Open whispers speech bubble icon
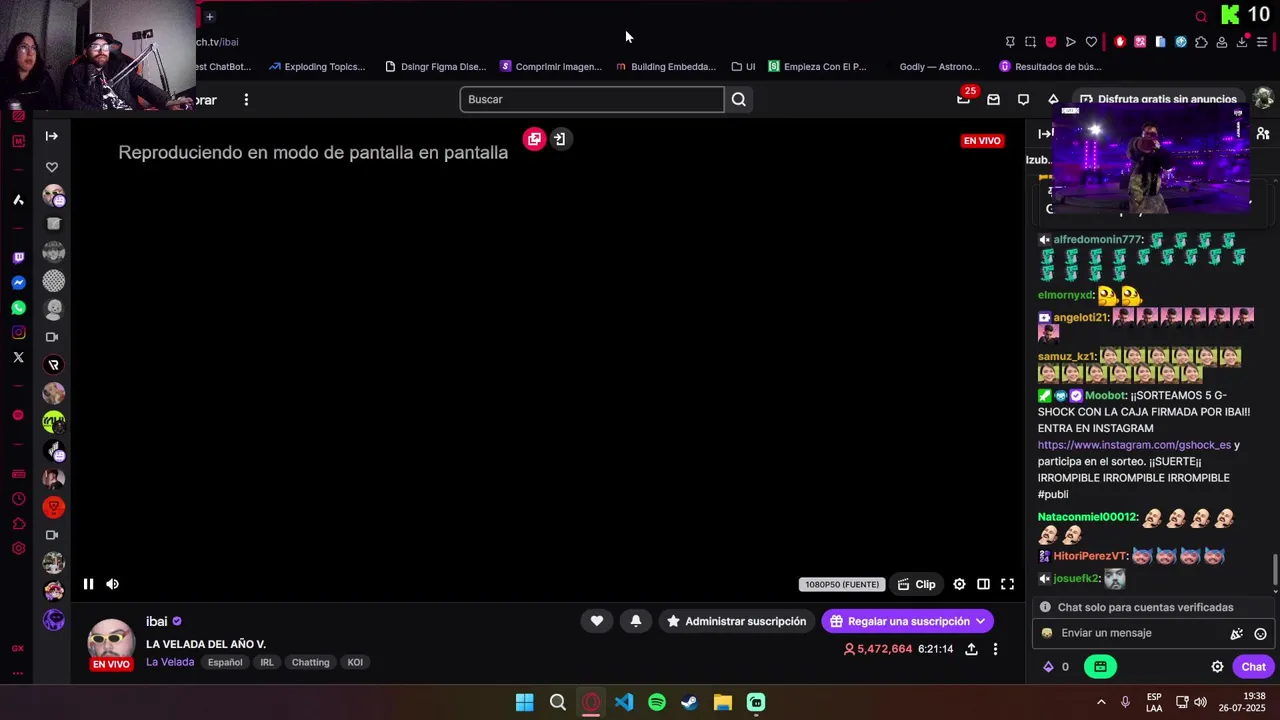1280x720 pixels. coord(1023,99)
